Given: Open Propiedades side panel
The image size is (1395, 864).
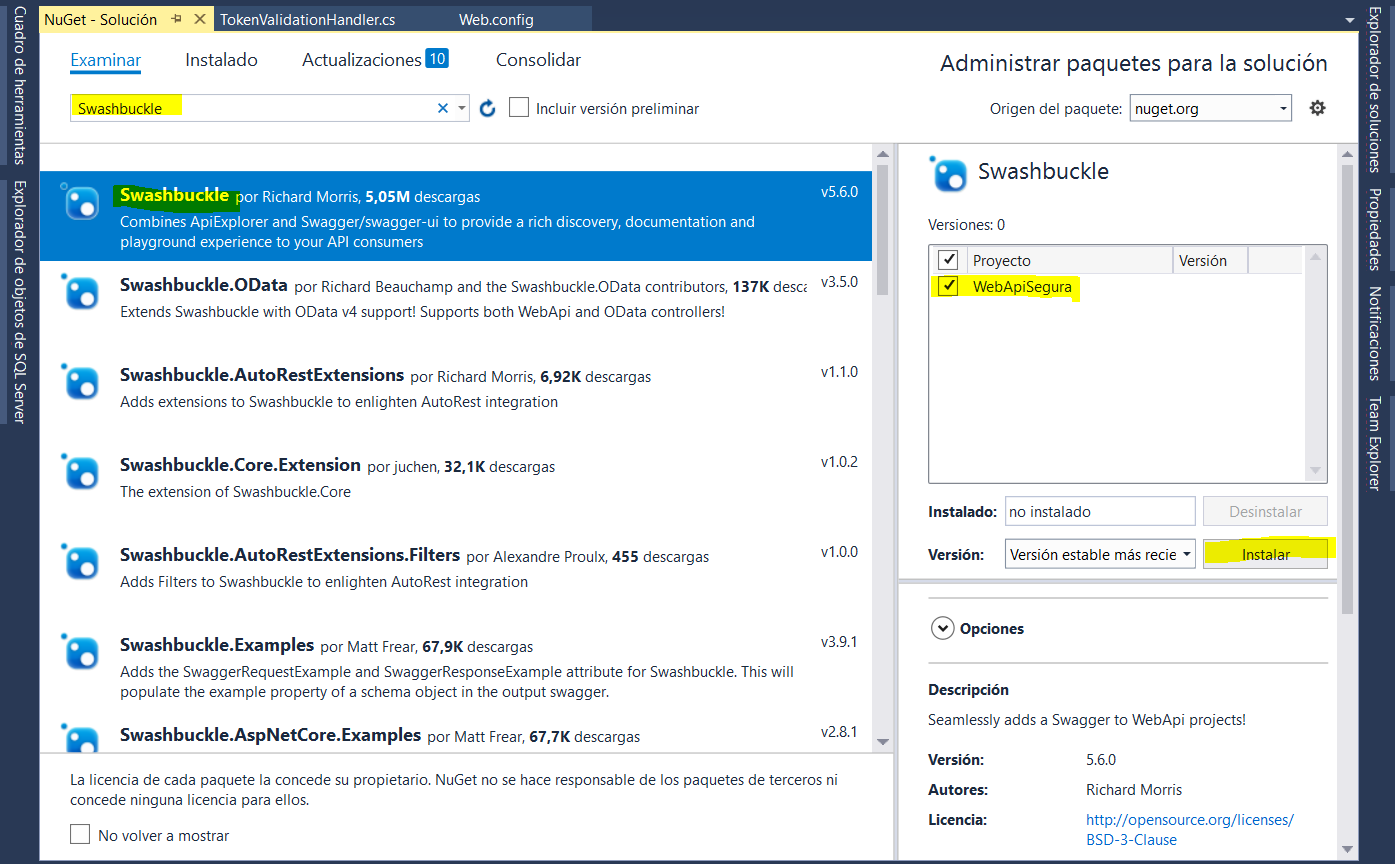Looking at the screenshot, I should 1375,229.
